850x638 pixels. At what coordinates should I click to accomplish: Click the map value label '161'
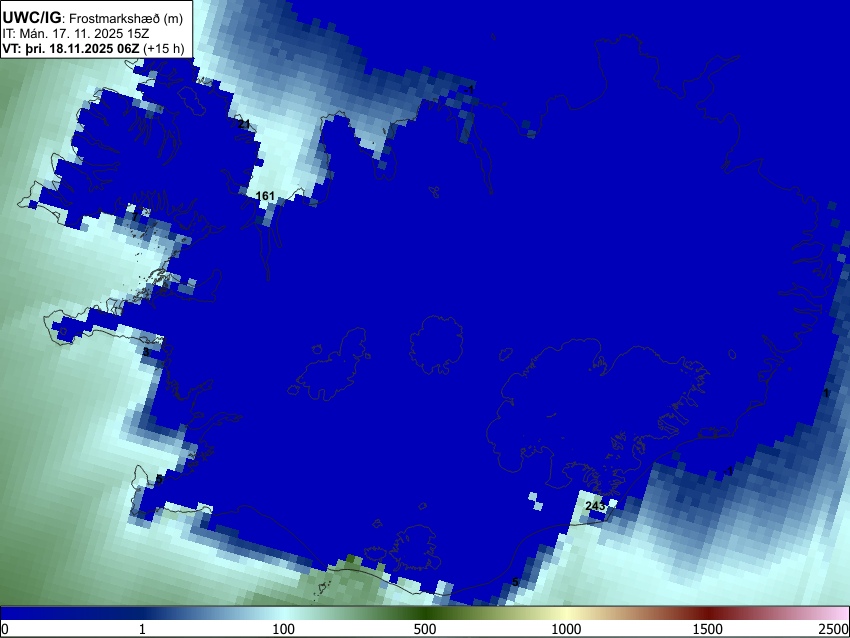(x=265, y=196)
